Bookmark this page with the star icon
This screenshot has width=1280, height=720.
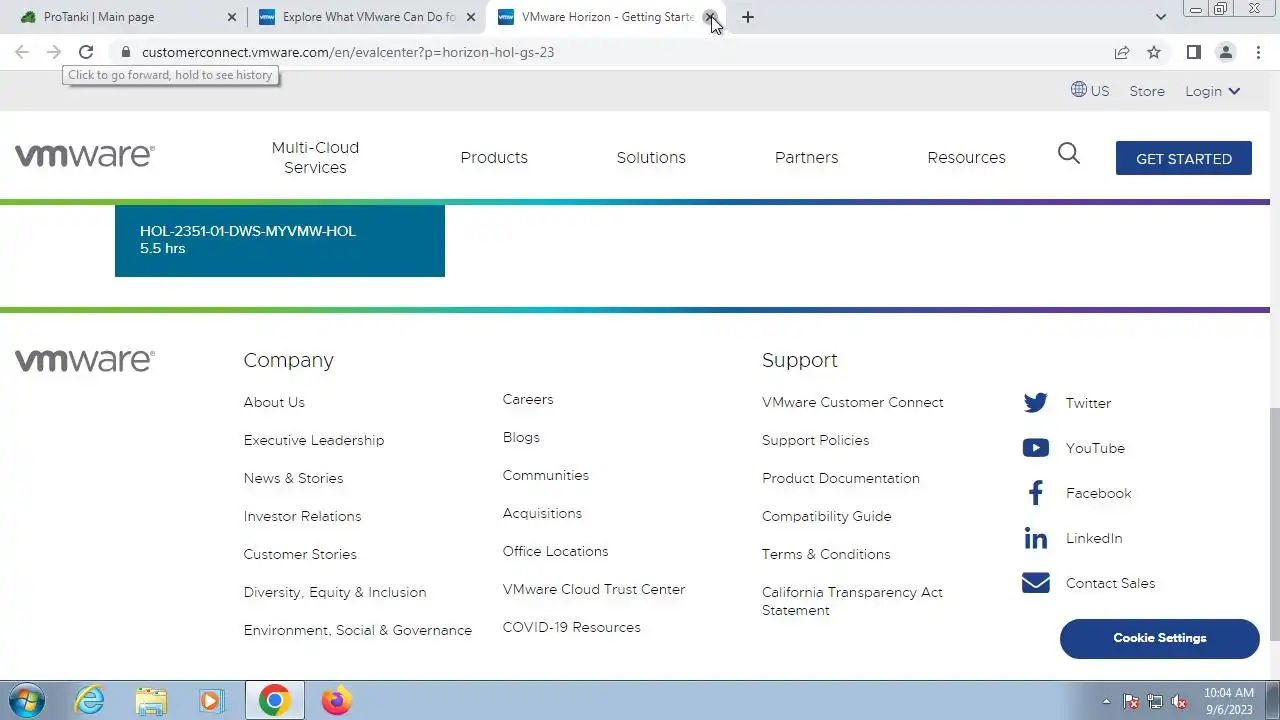point(1154,52)
